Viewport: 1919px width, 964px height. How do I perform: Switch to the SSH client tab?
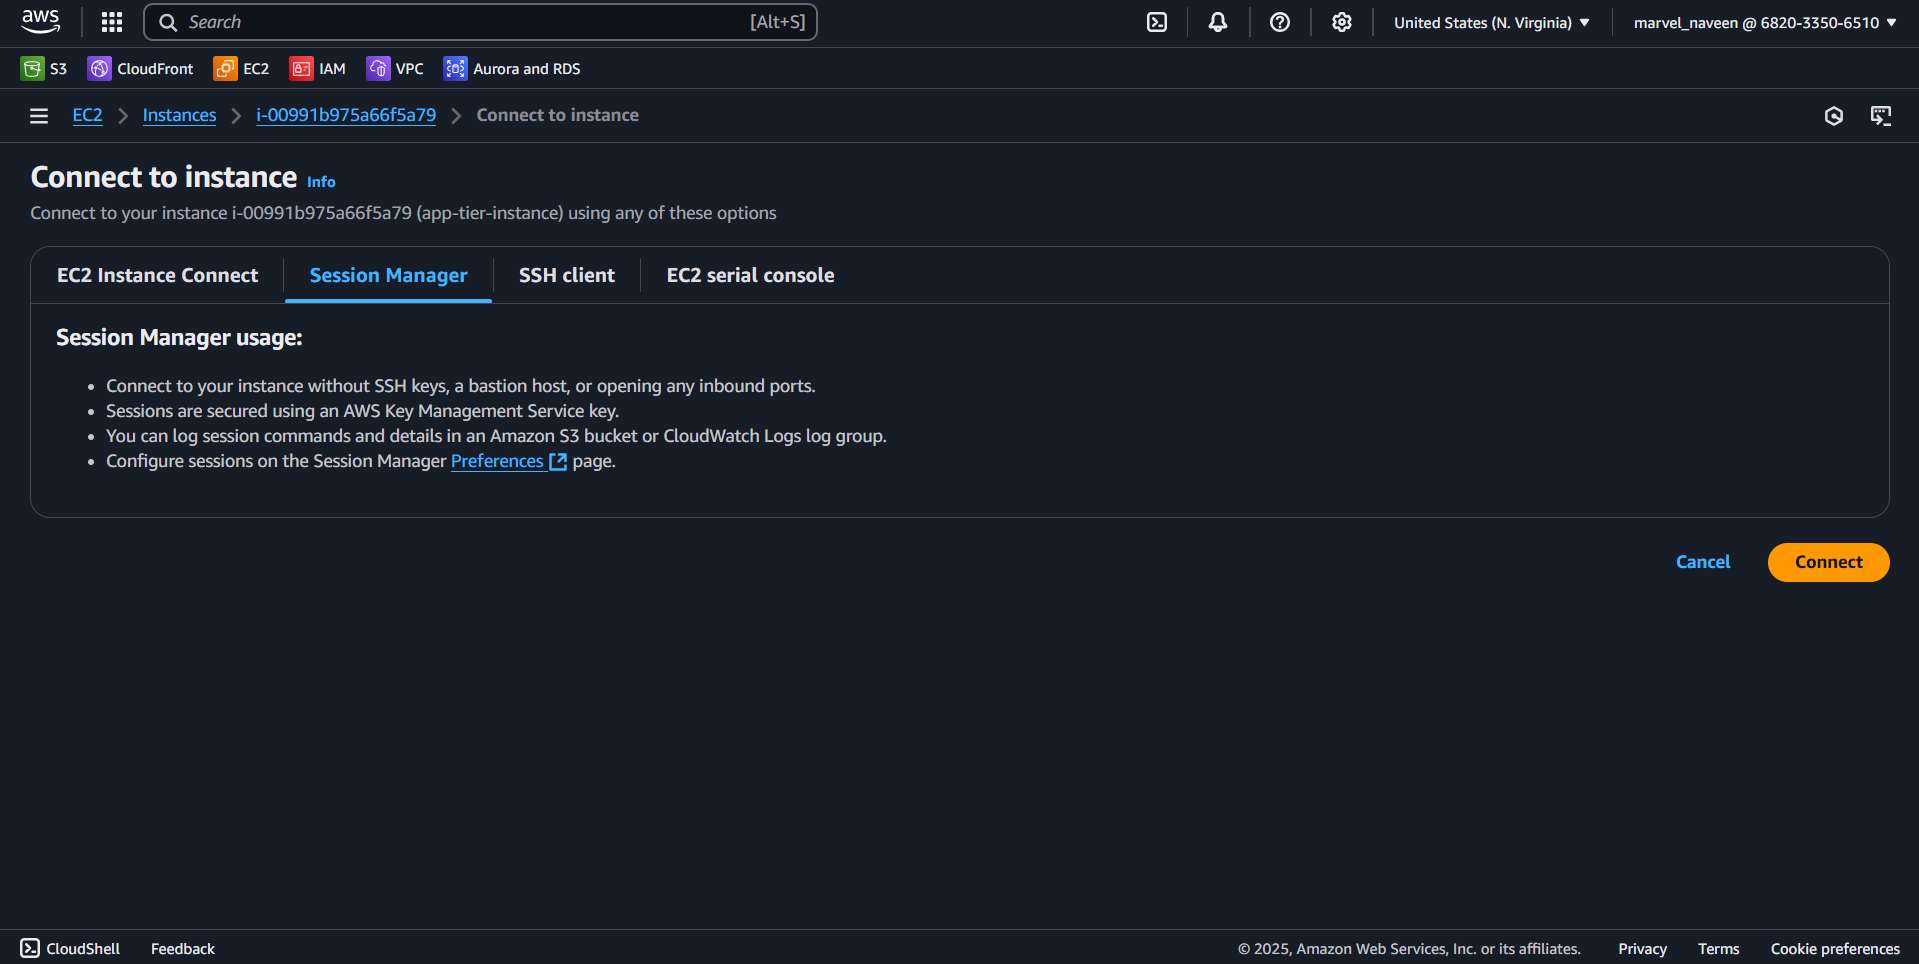[x=567, y=275]
